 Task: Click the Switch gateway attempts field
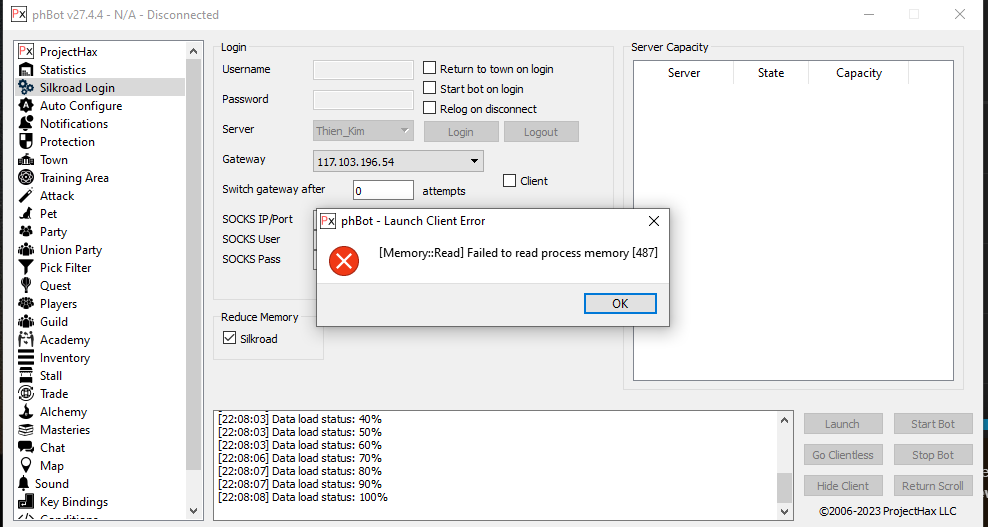click(x=383, y=190)
